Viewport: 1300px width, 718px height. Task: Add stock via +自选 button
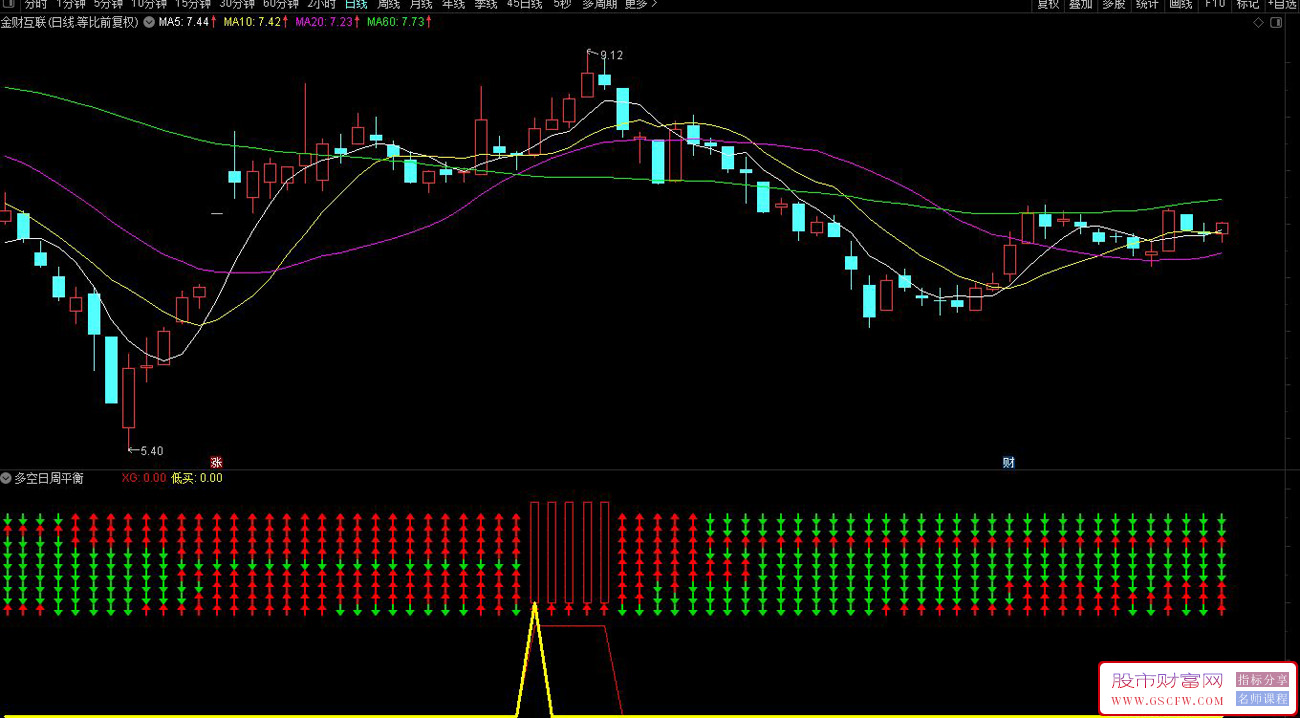point(1282,4)
